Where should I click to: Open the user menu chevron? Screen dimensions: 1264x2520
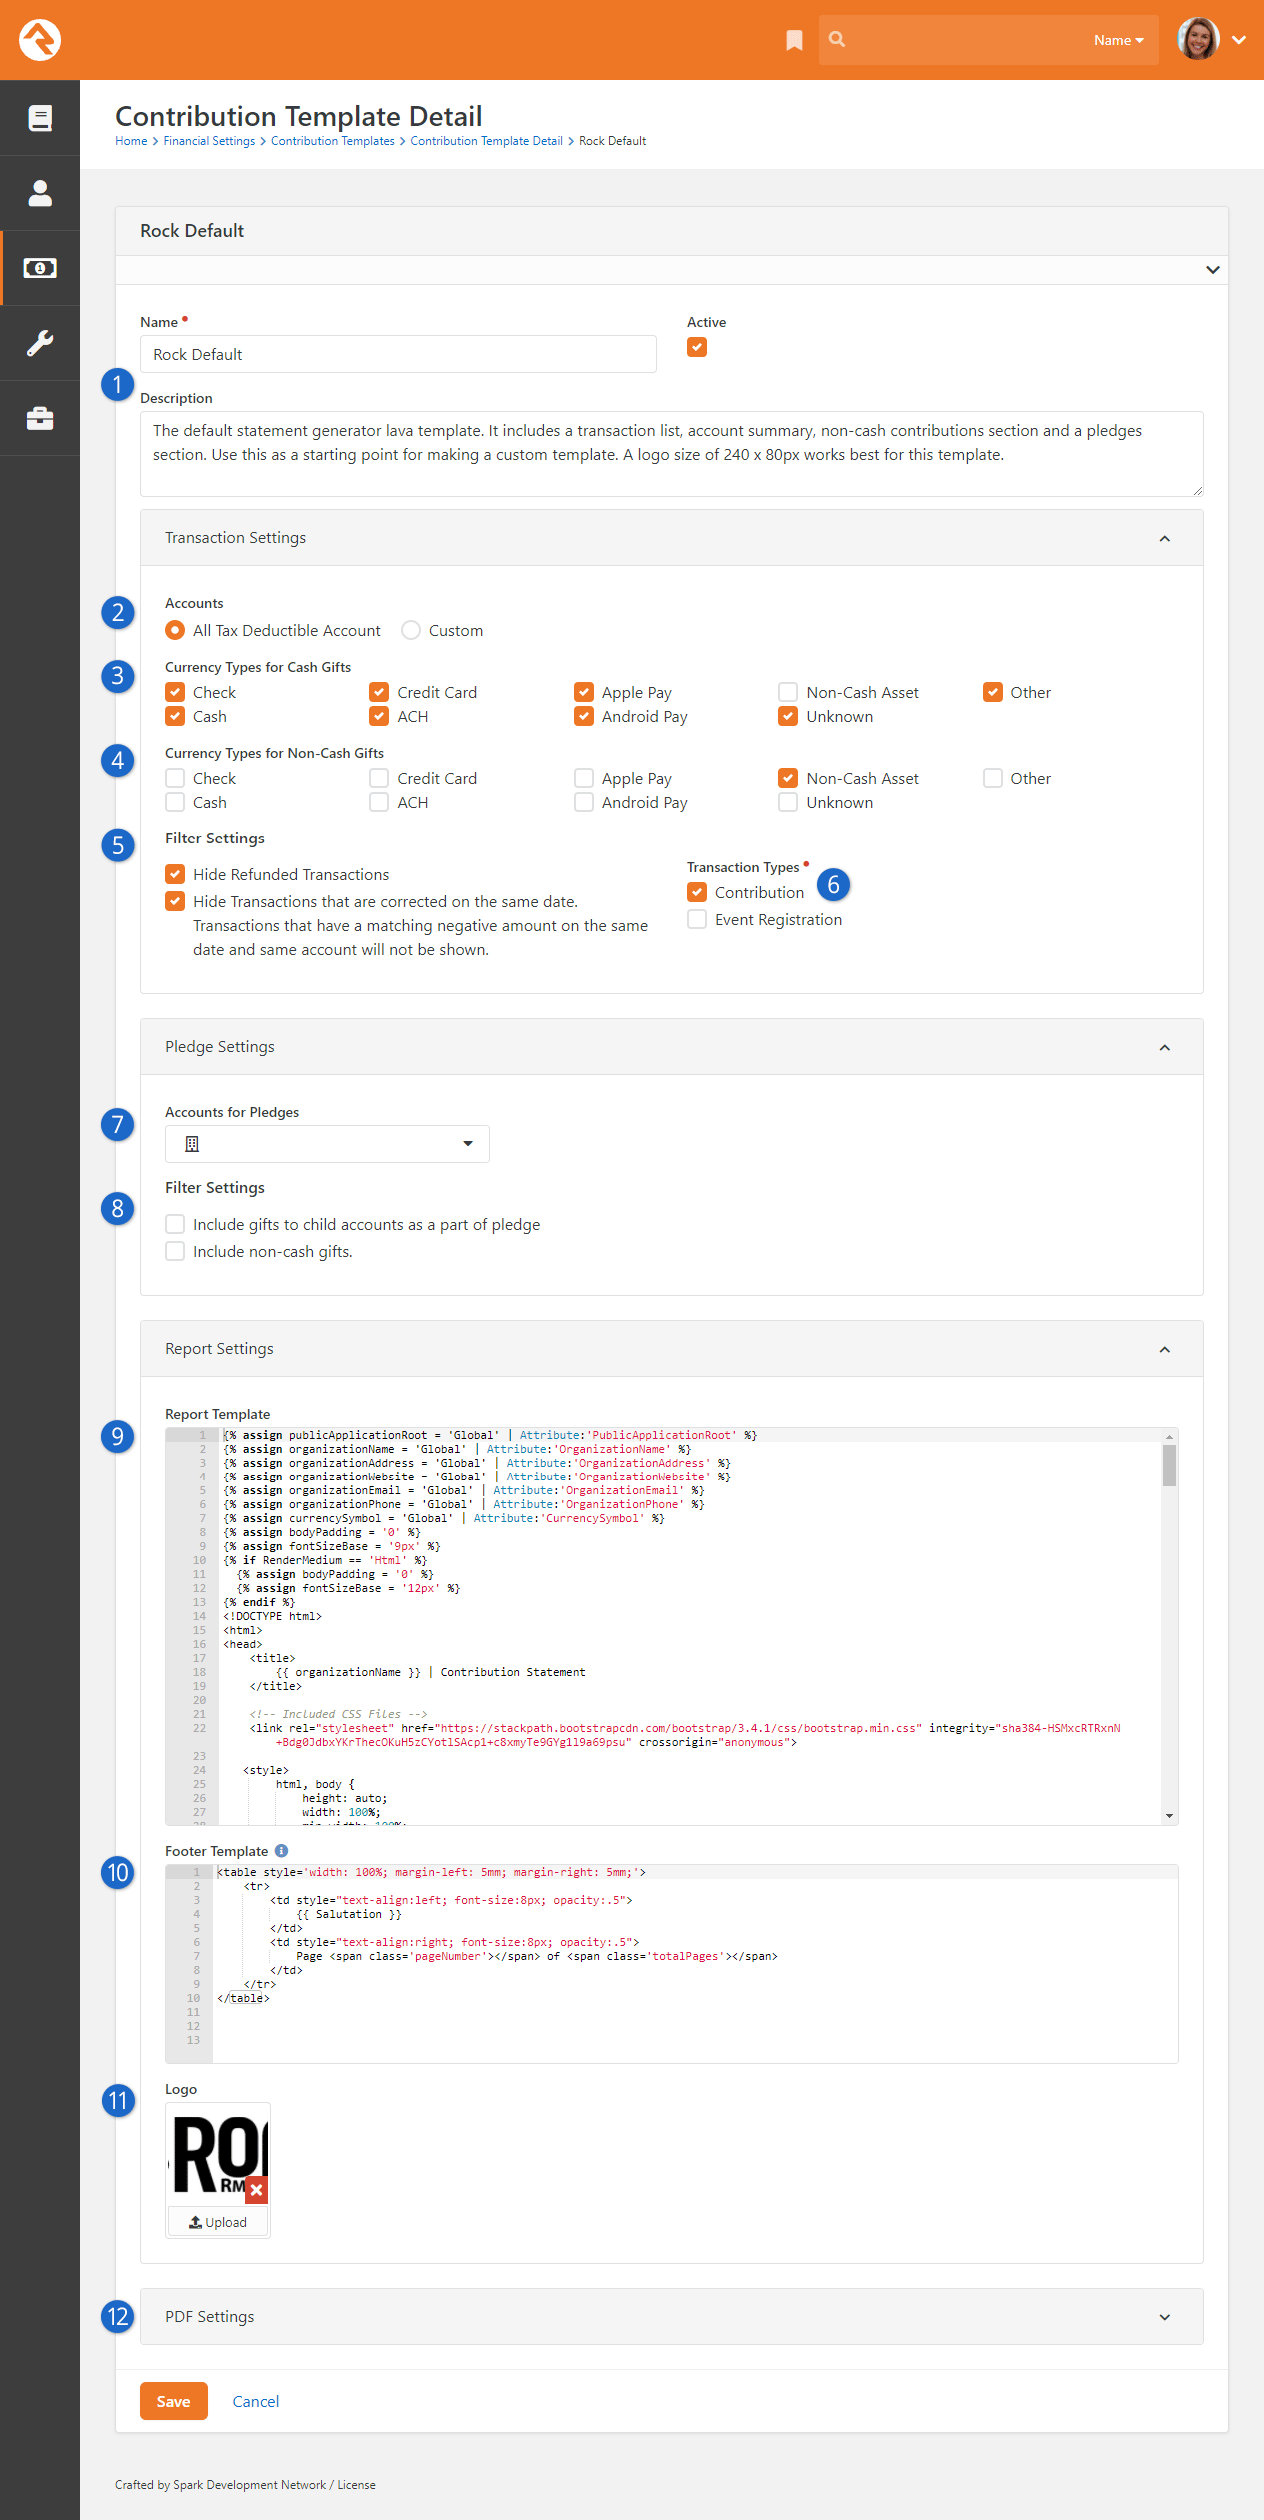pos(1239,40)
